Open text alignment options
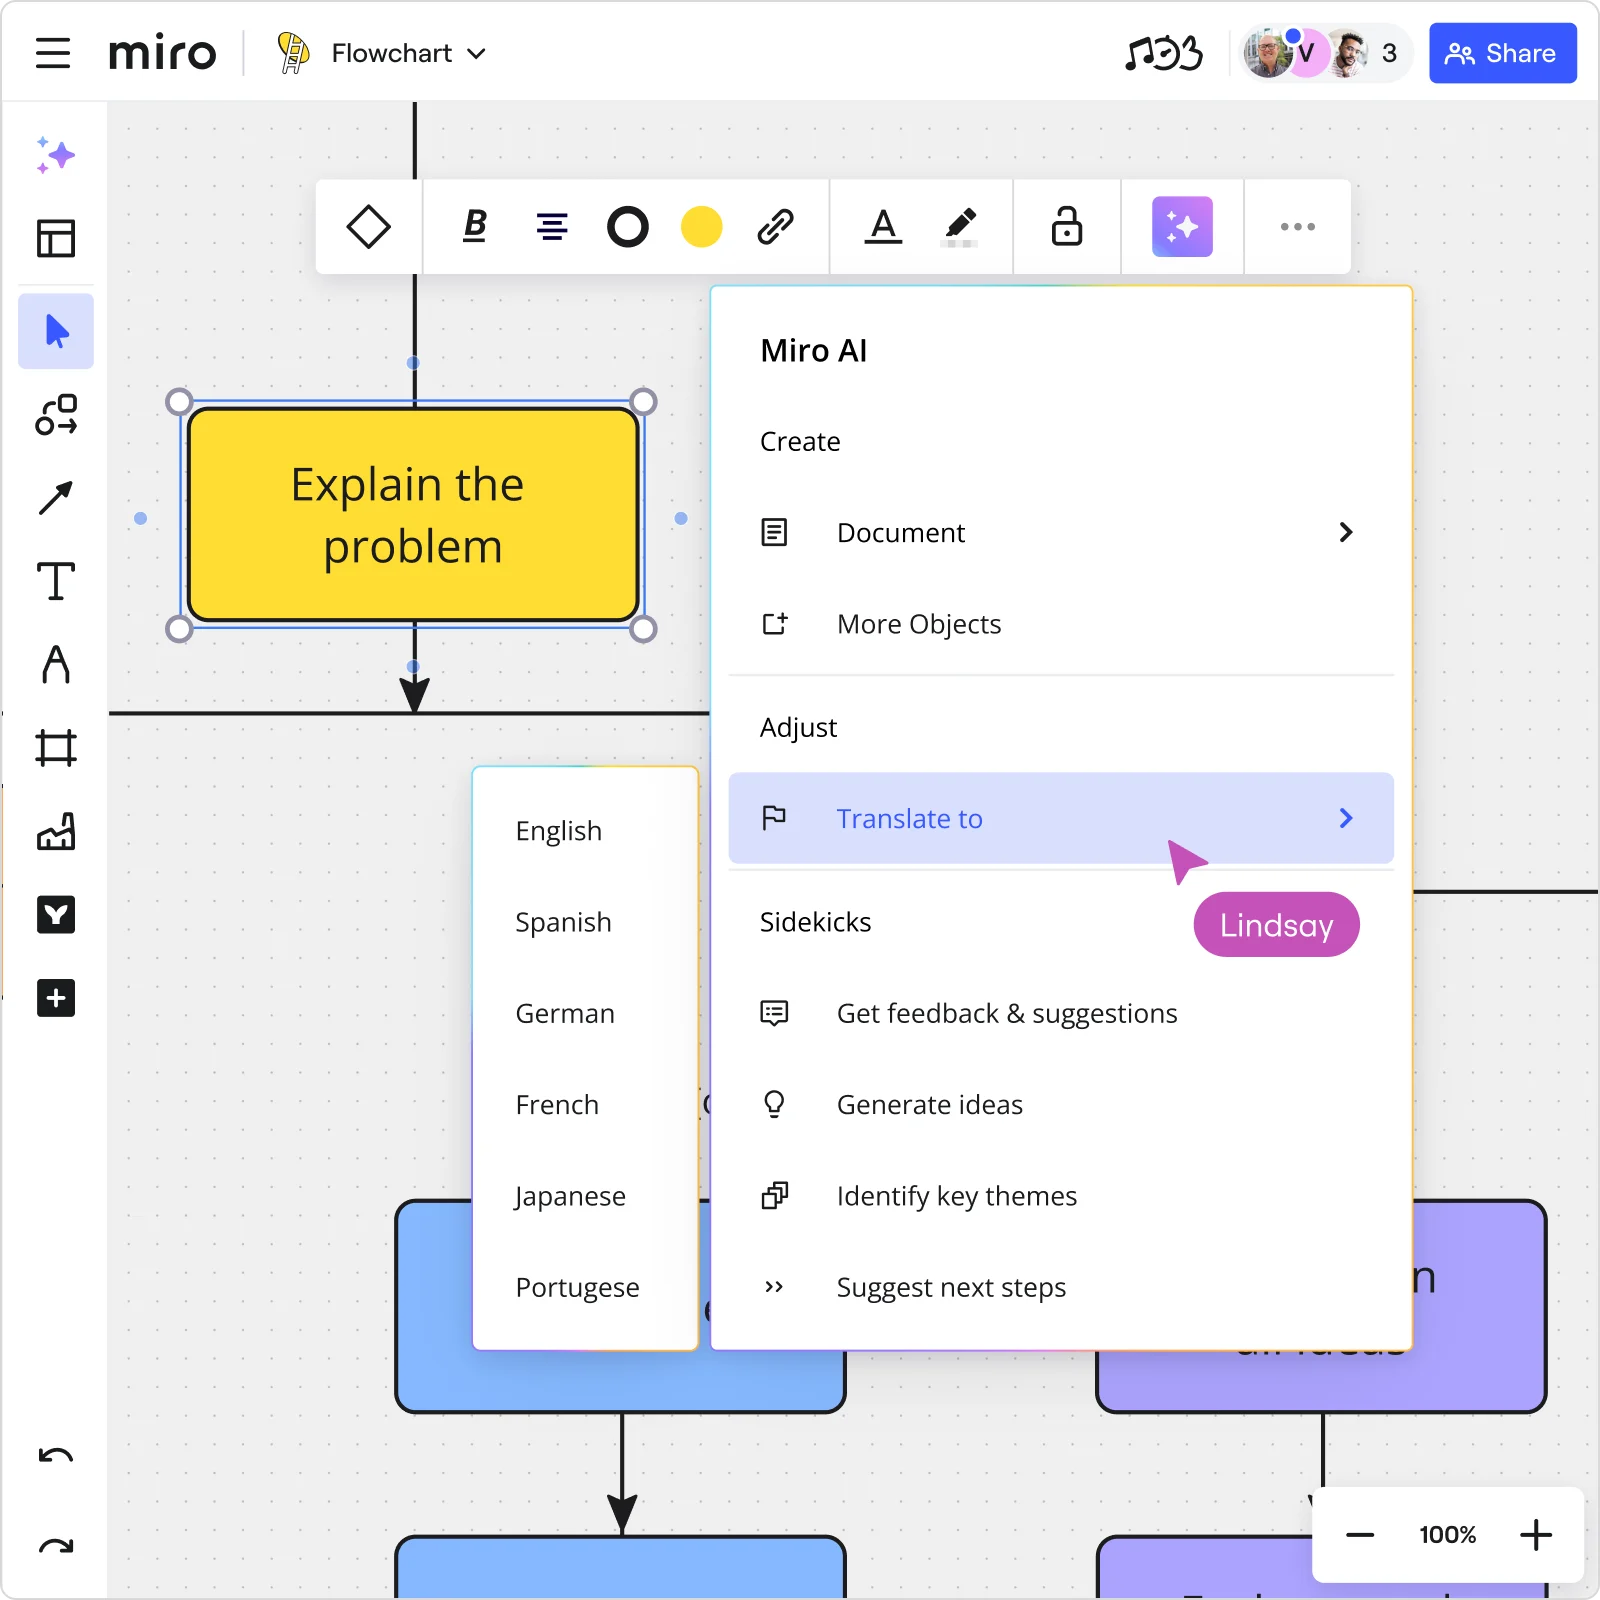The image size is (1600, 1600). pyautogui.click(x=552, y=227)
